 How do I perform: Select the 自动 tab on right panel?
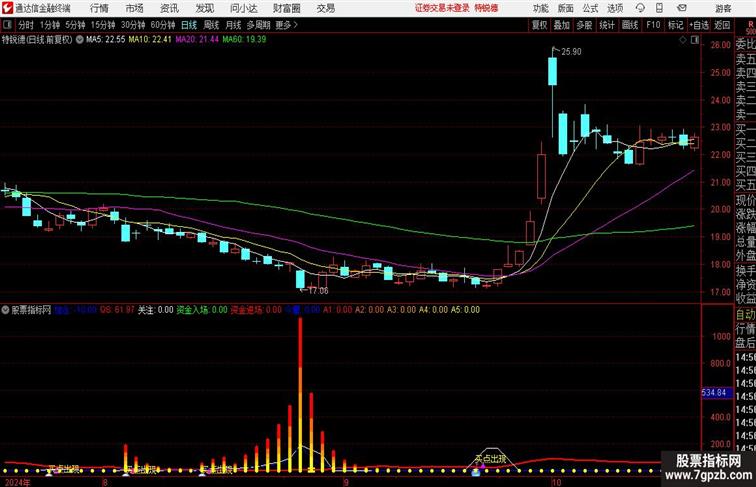(x=745, y=315)
